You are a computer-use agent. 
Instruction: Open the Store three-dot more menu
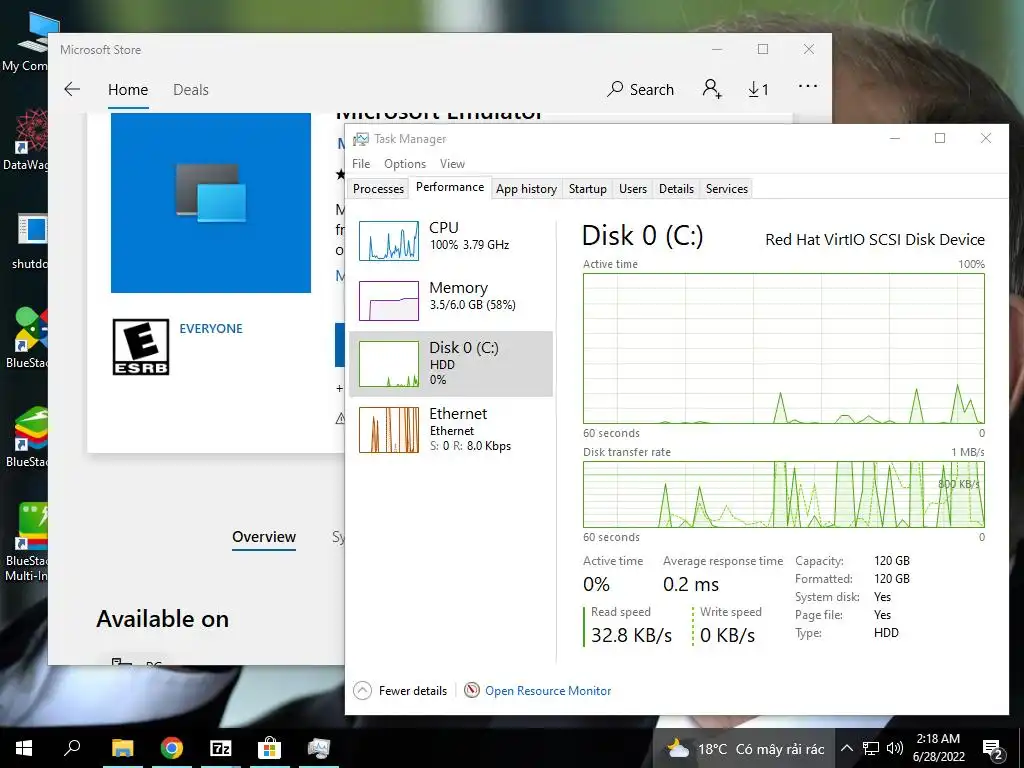coord(808,86)
